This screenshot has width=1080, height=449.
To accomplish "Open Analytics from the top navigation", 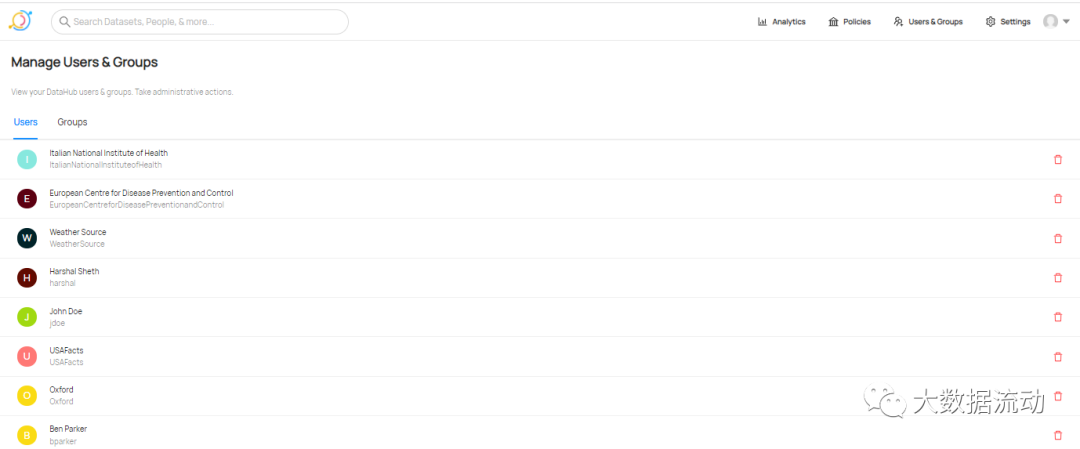I will (x=781, y=21).
